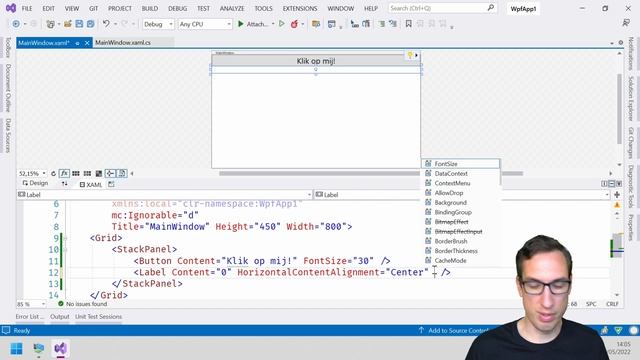Switch to XAML pane tab
Viewport: 640px width, 360px height.
[x=91, y=184]
